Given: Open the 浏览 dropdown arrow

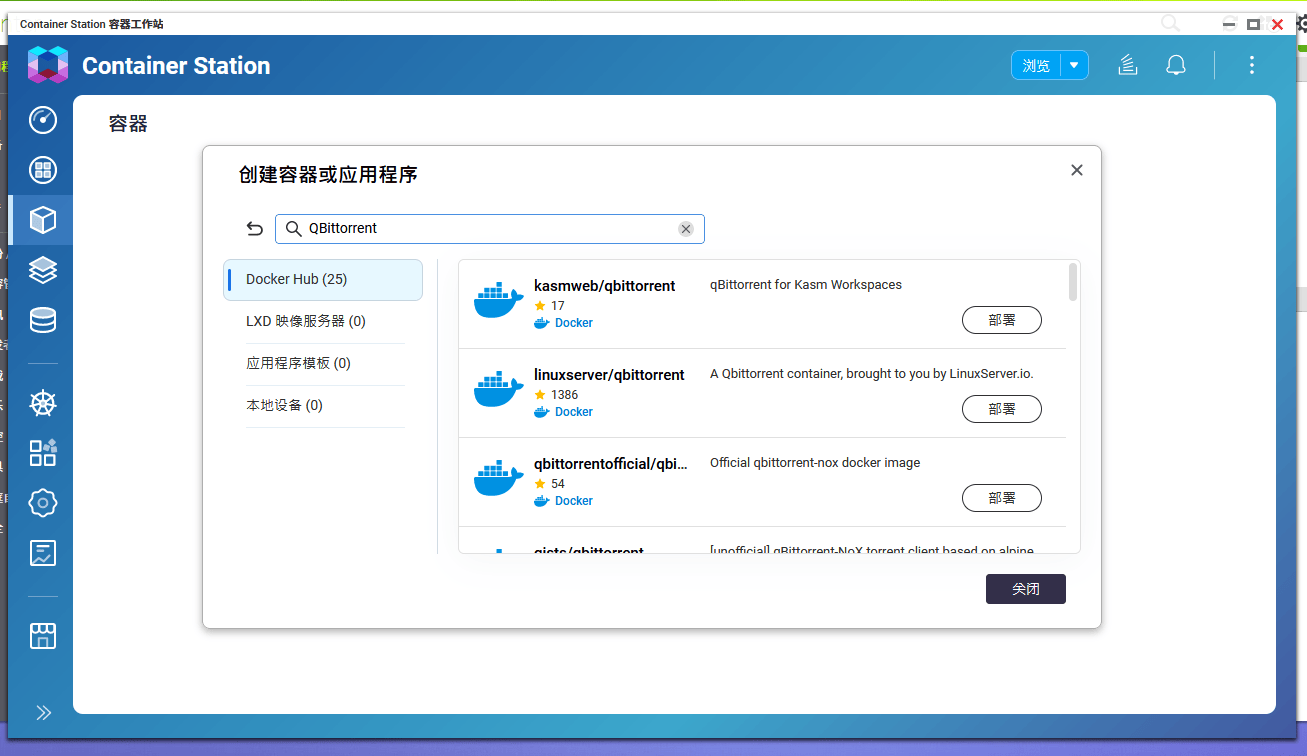Looking at the screenshot, I should [1074, 66].
